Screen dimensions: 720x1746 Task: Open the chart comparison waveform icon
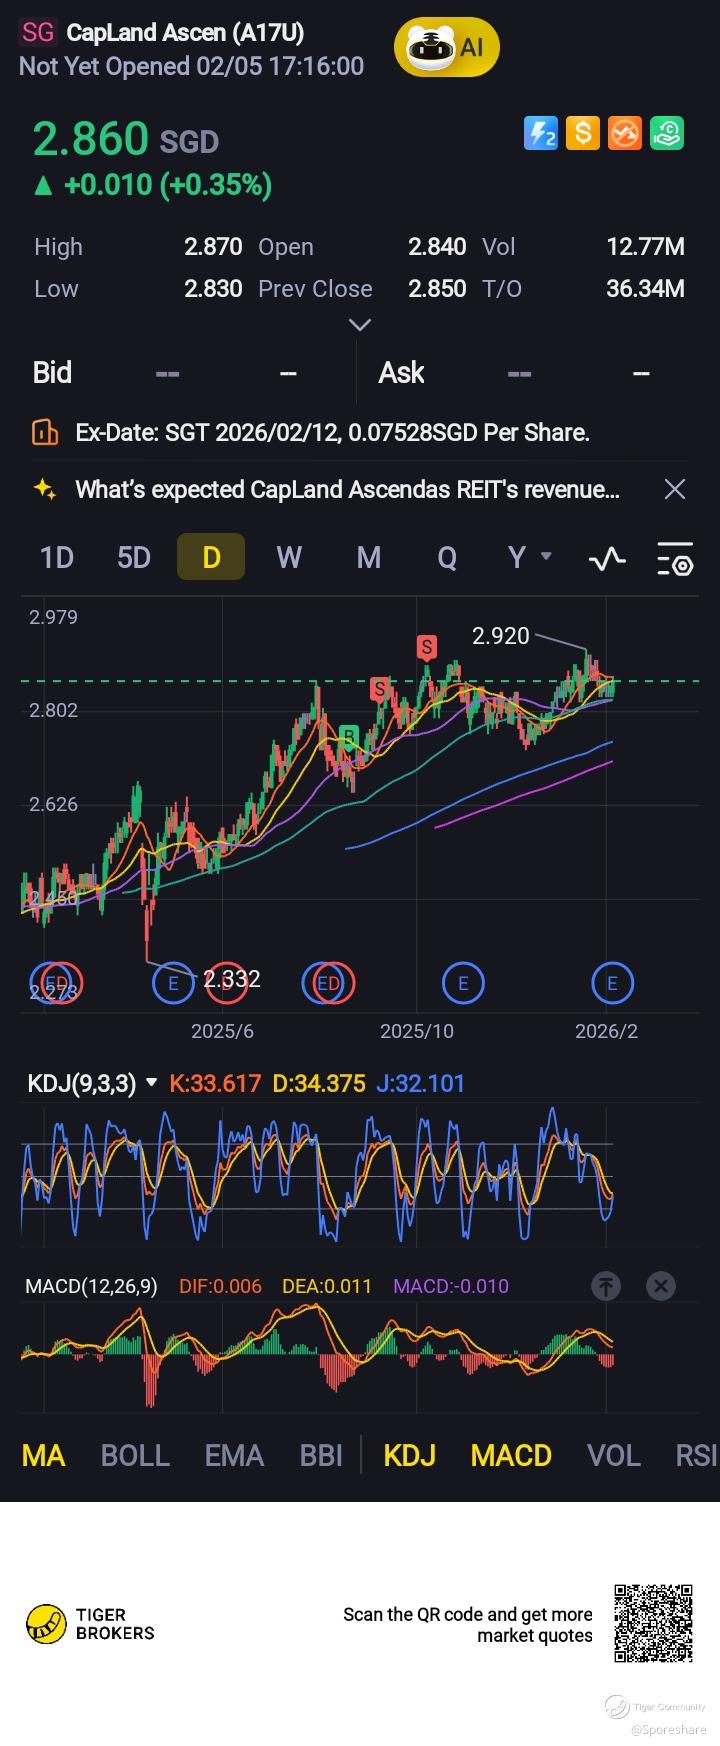pos(608,559)
